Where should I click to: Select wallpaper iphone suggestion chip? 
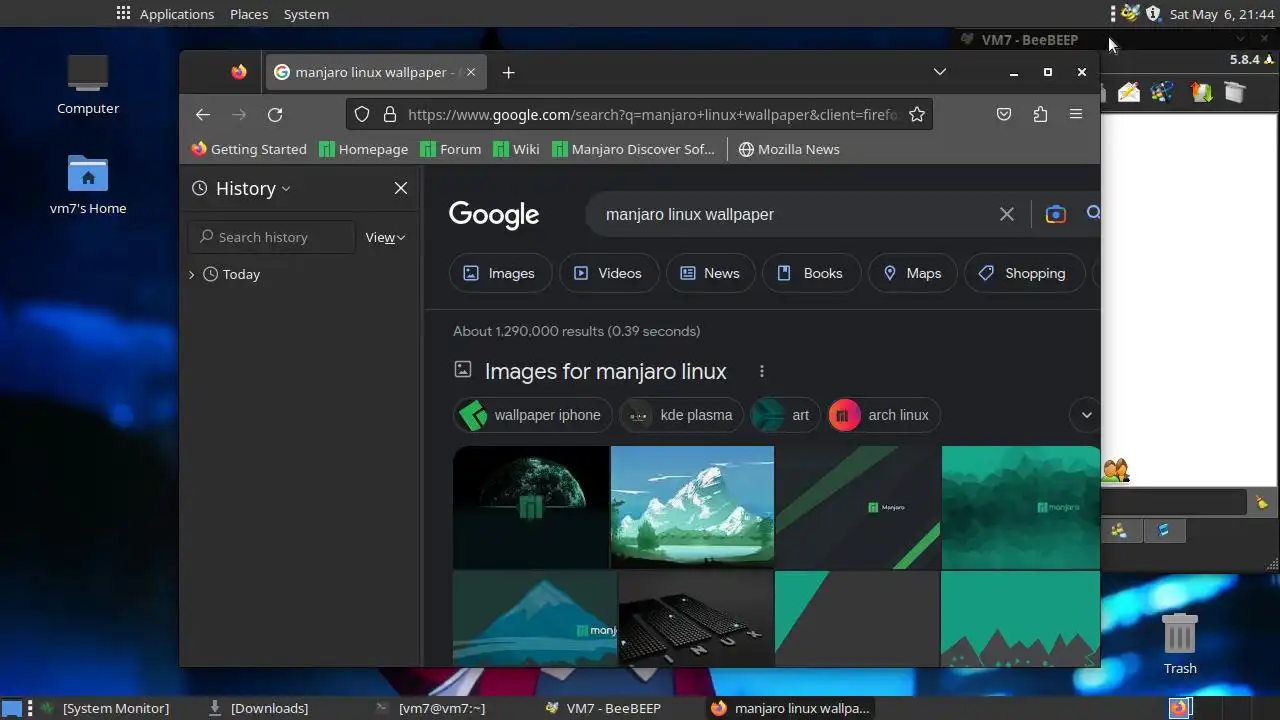pyautogui.click(x=532, y=415)
